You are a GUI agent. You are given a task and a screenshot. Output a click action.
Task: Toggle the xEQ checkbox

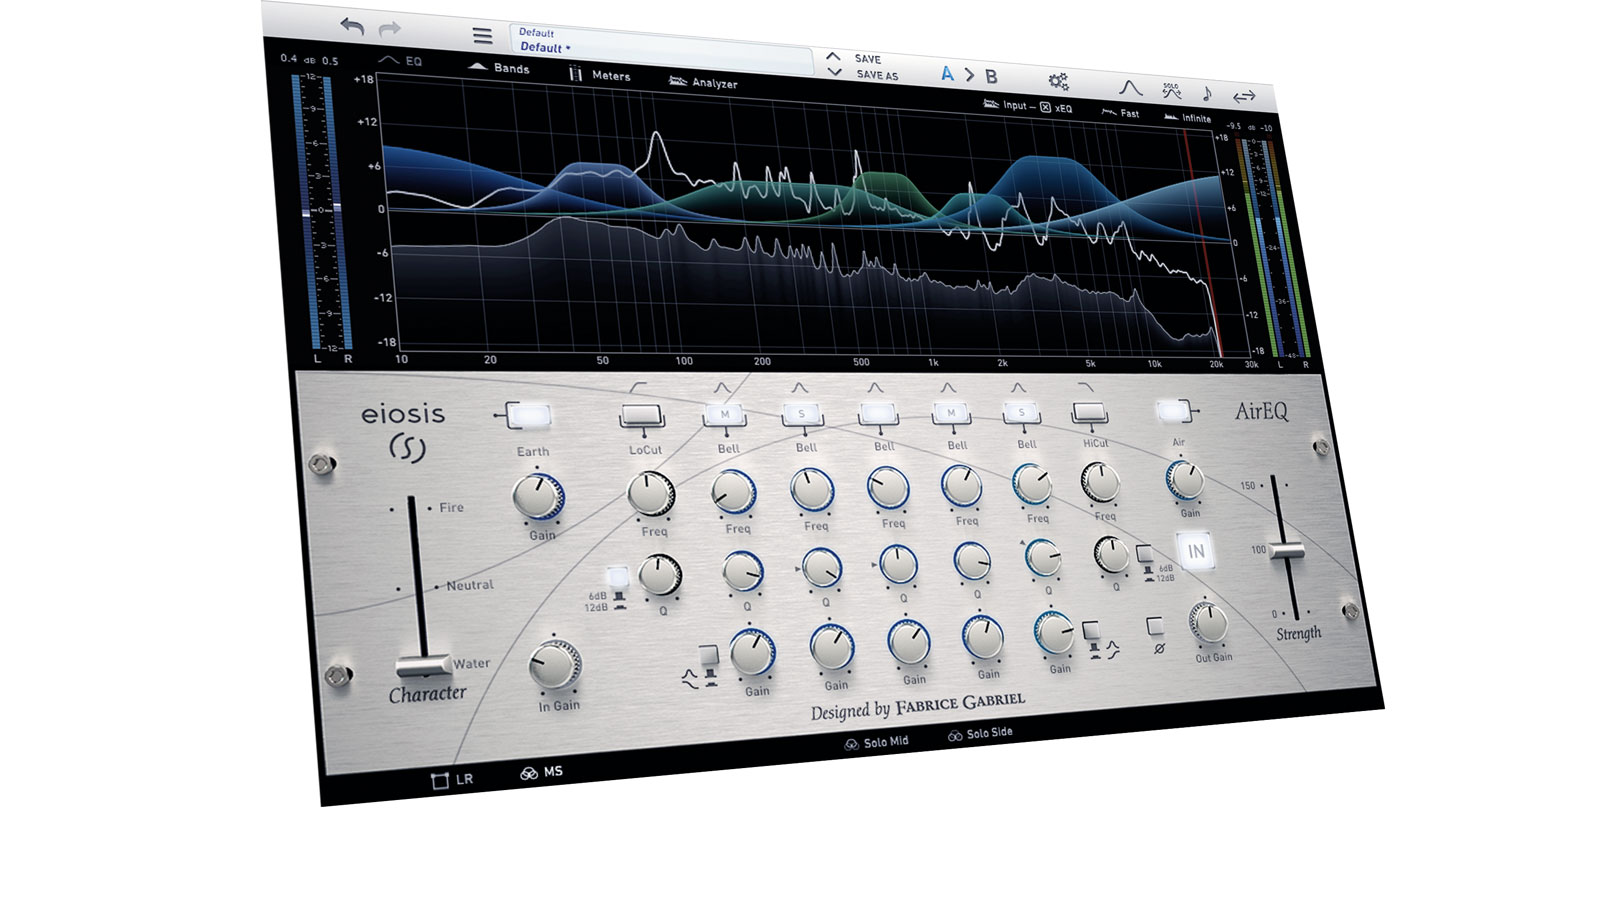tap(1045, 107)
